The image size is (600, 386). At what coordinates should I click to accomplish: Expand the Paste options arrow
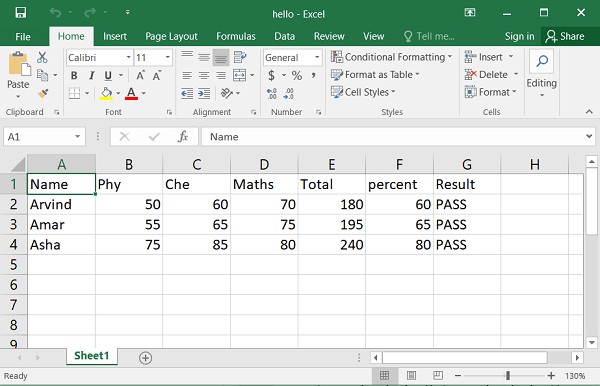coord(18,96)
